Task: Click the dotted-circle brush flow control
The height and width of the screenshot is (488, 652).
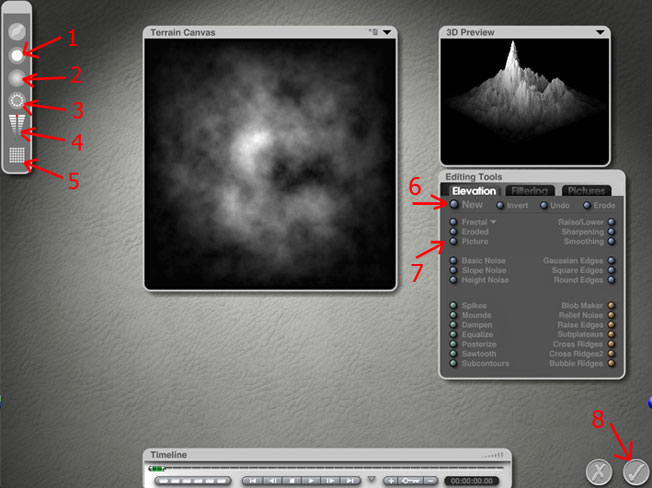Action: [x=17, y=100]
